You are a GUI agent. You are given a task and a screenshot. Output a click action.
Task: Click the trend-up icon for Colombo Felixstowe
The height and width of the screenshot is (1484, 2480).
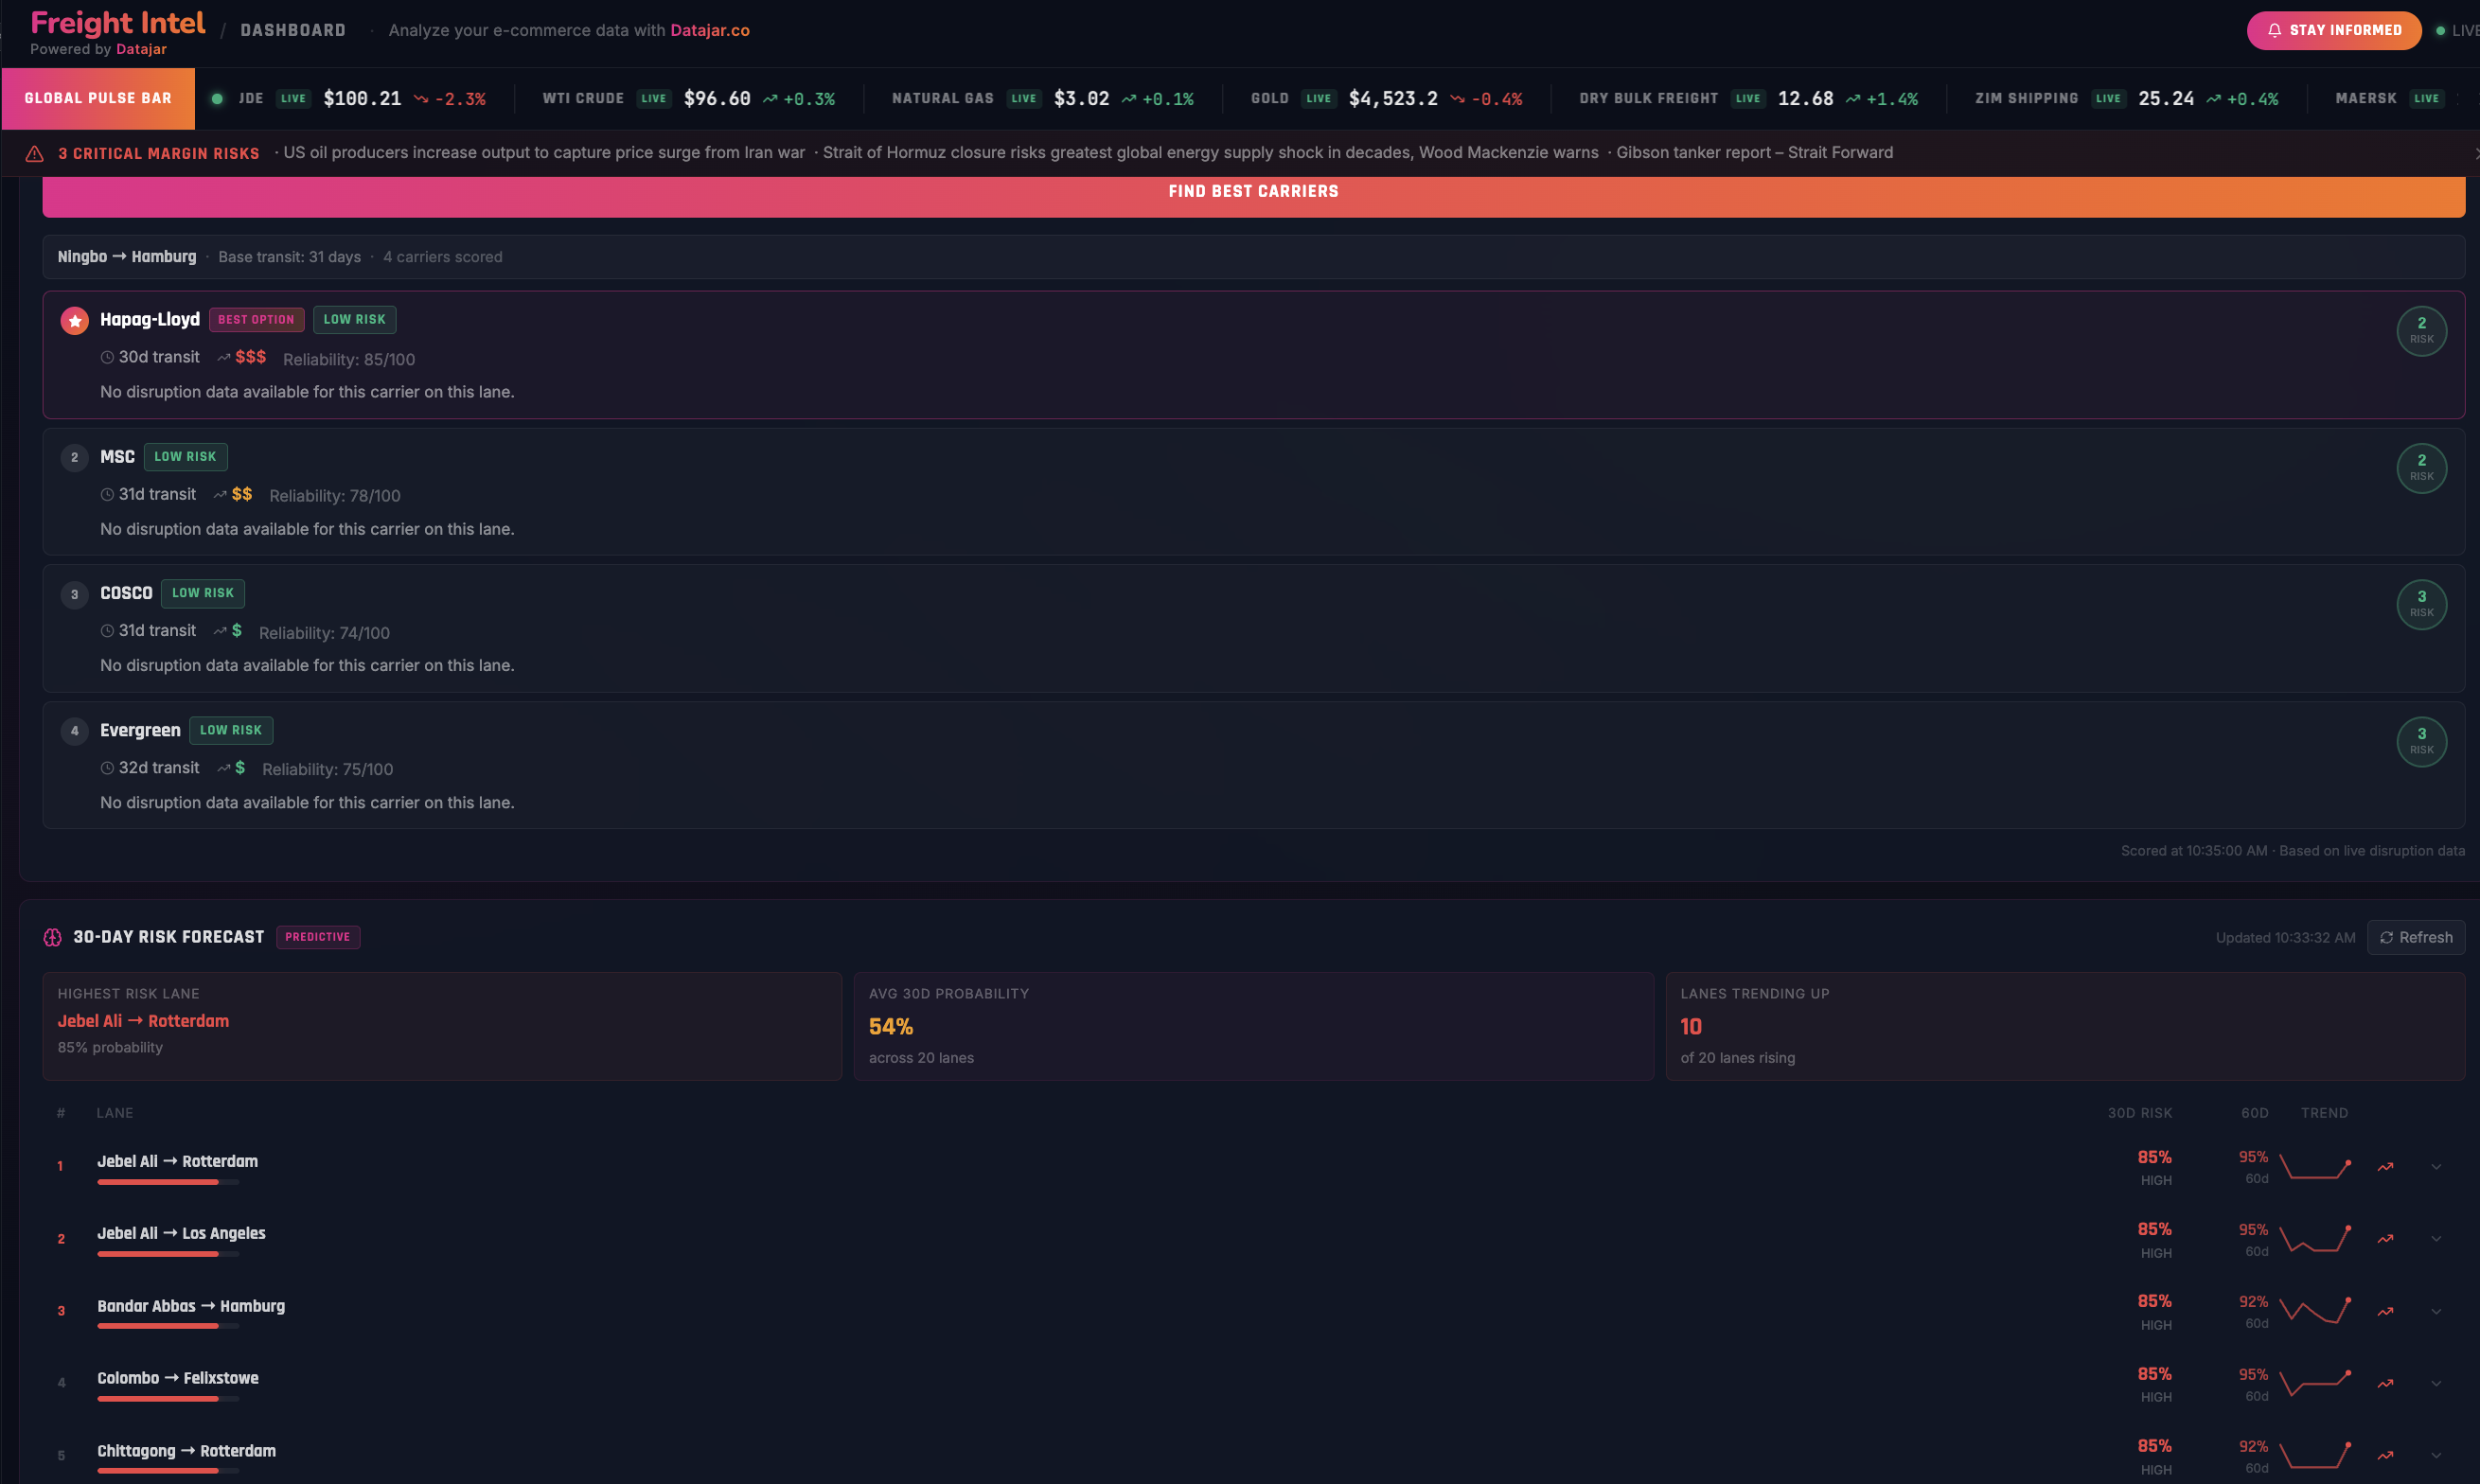(x=2385, y=1383)
